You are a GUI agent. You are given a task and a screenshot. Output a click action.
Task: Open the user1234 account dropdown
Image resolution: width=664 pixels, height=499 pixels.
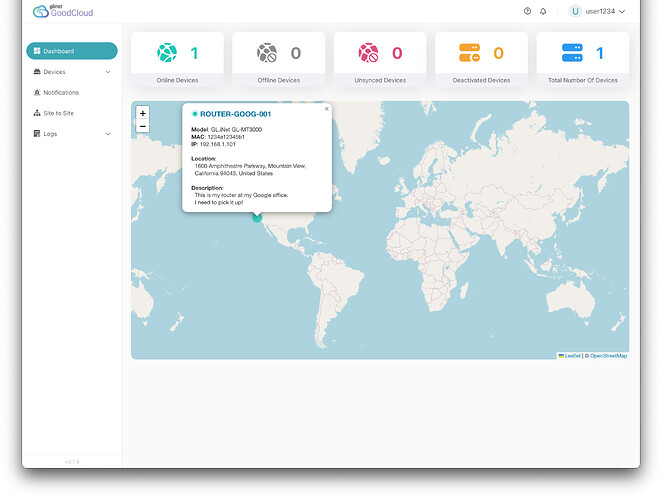click(x=597, y=11)
